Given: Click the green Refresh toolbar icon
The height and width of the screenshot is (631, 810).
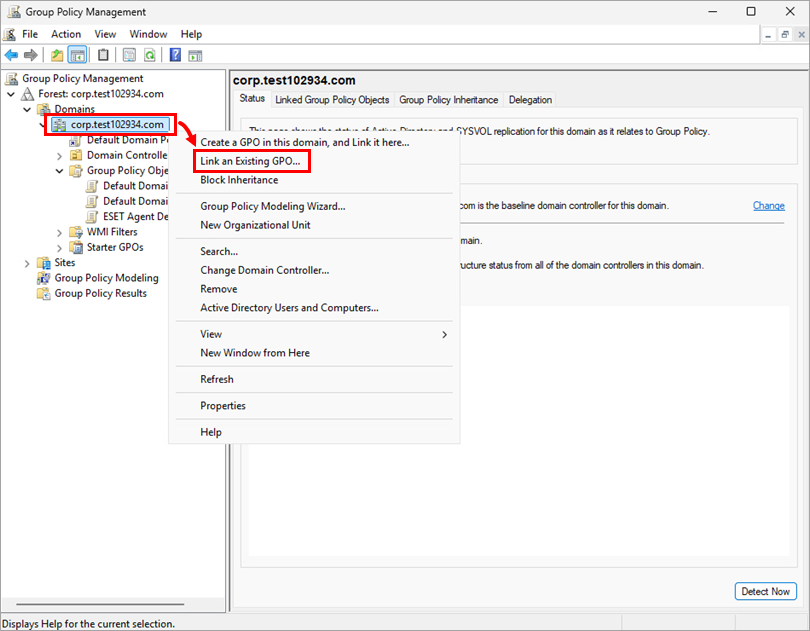Looking at the screenshot, I should point(149,55).
